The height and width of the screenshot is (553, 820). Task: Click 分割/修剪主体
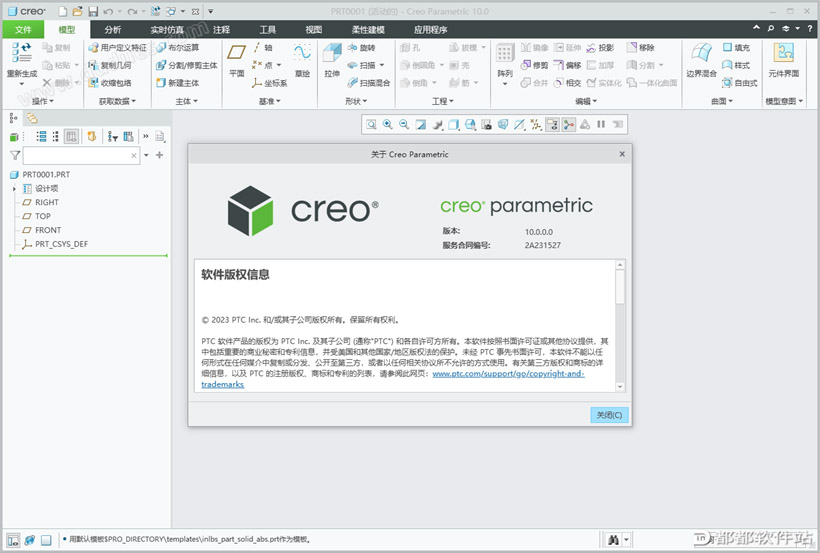click(186, 65)
